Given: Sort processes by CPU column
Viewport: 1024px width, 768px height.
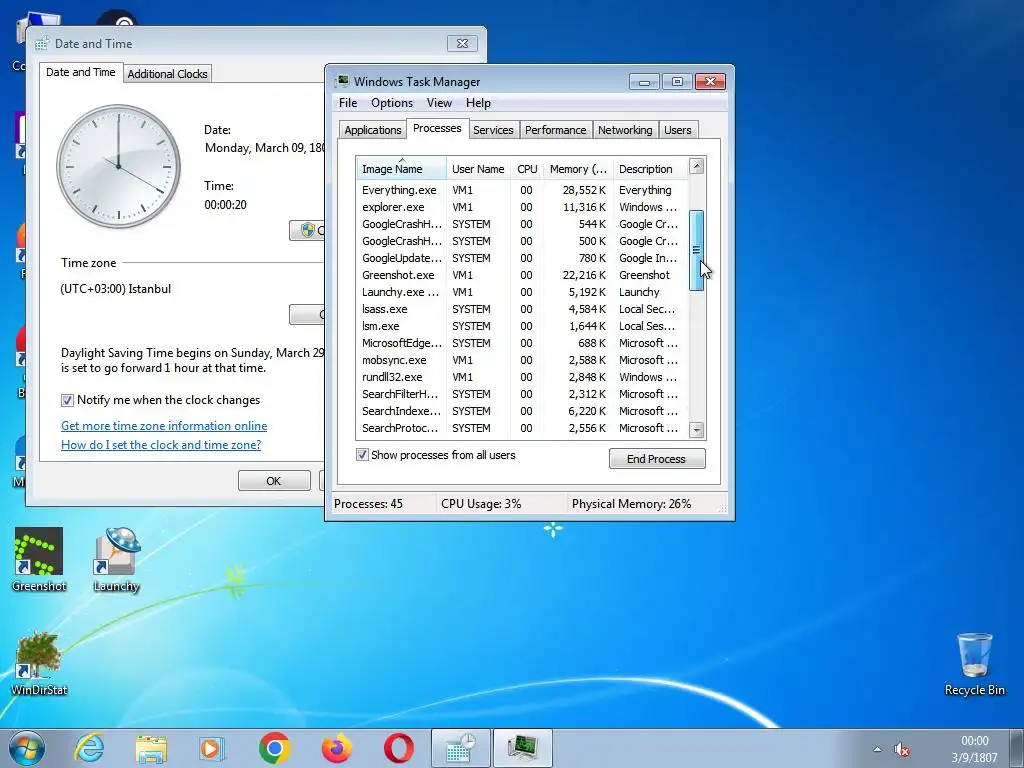Looking at the screenshot, I should (527, 168).
